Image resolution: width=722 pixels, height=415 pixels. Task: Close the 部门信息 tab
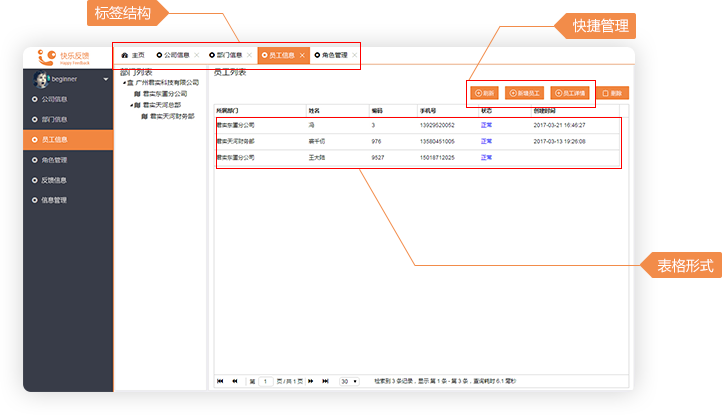coord(250,55)
